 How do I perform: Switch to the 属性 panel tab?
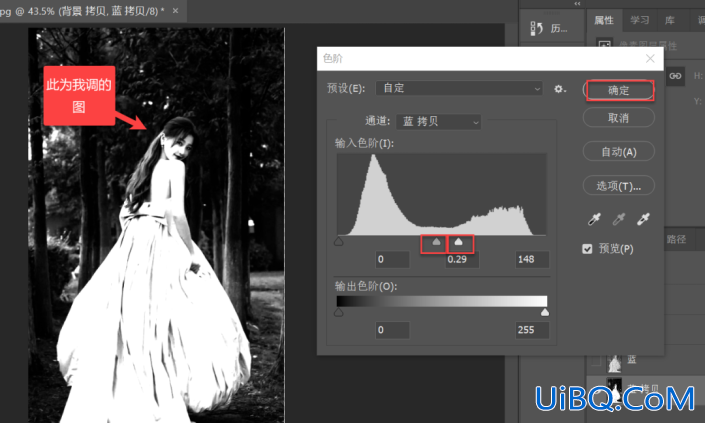click(604, 20)
